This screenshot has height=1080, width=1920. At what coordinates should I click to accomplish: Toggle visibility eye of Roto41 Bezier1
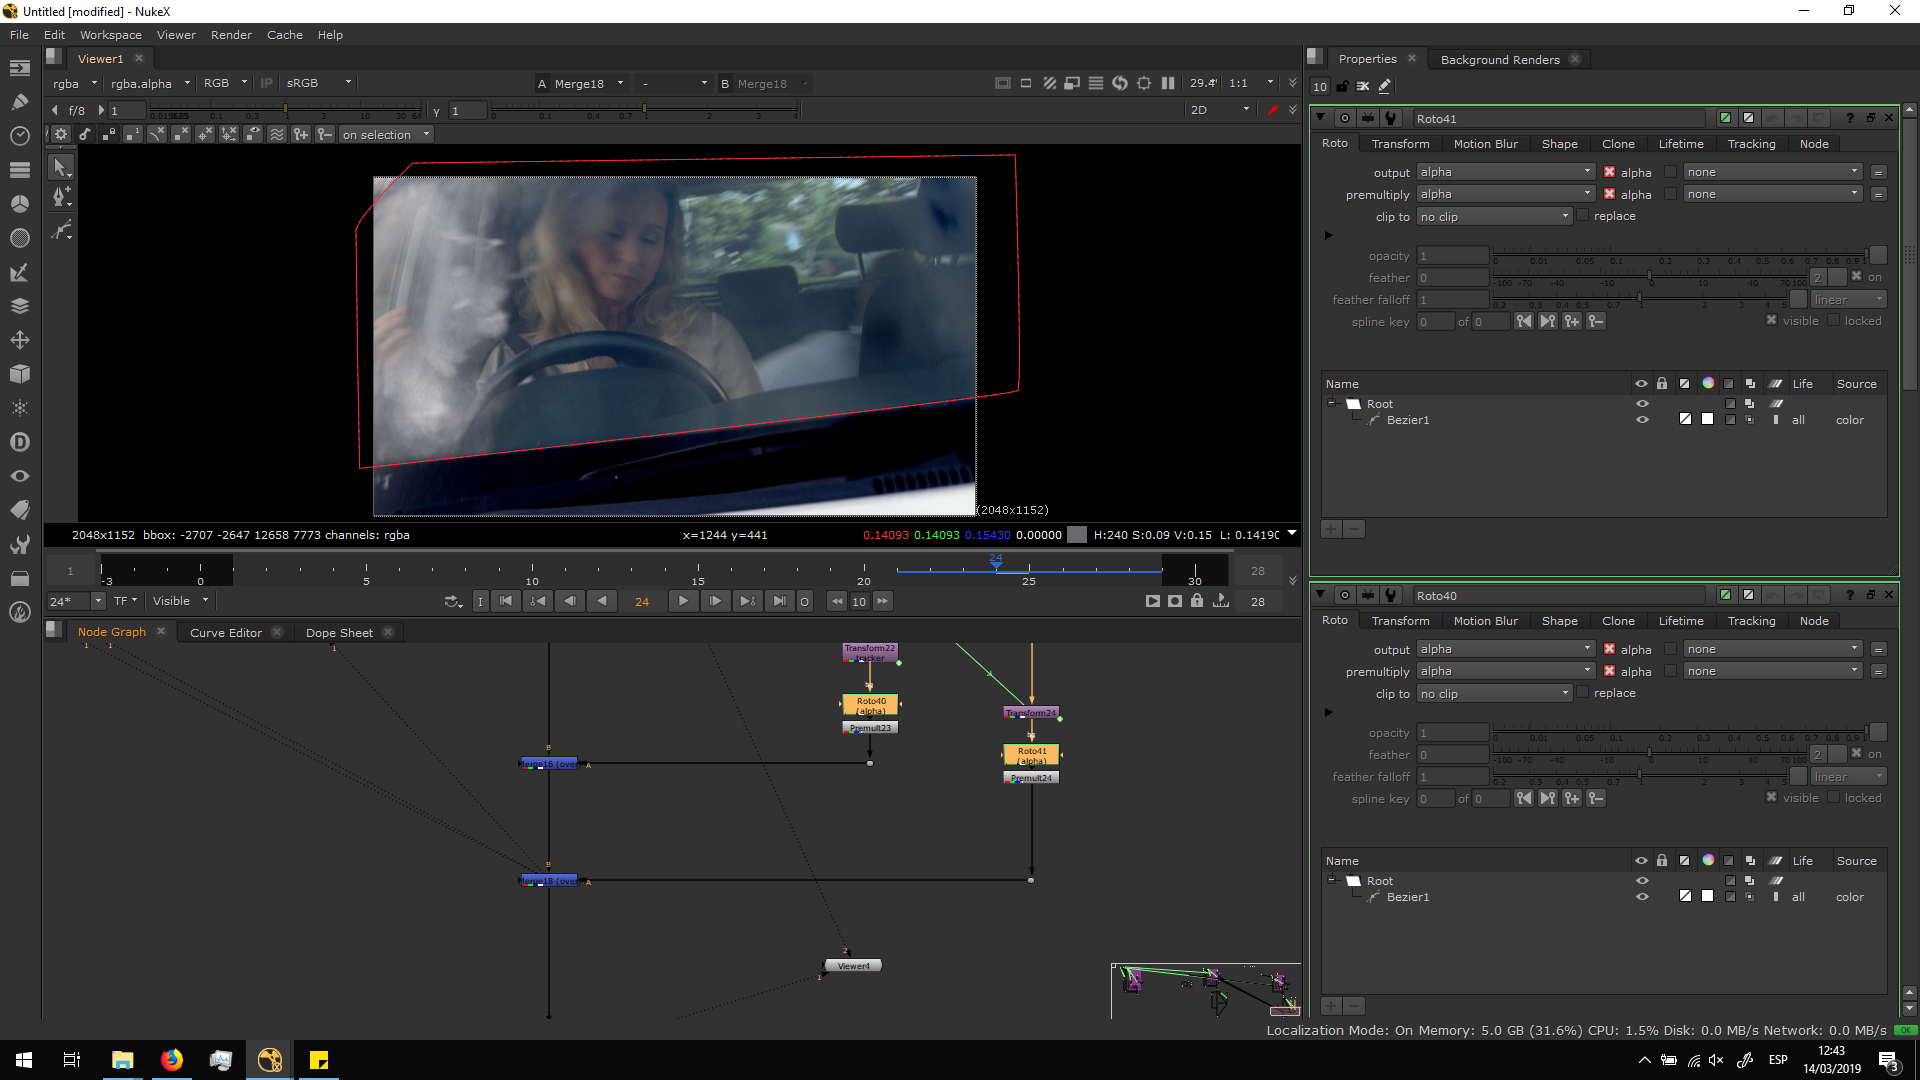1641,420
